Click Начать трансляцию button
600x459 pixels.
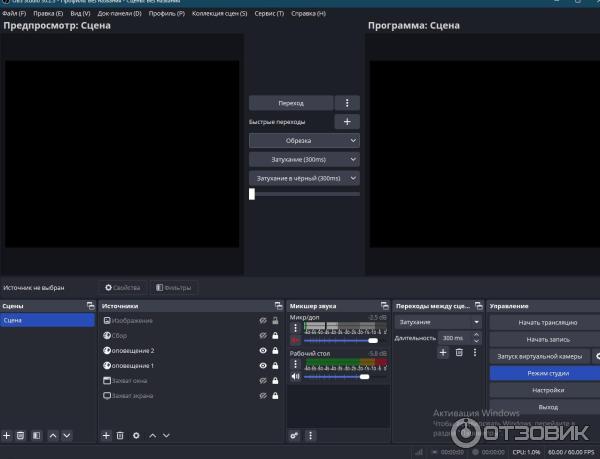pyautogui.click(x=548, y=322)
